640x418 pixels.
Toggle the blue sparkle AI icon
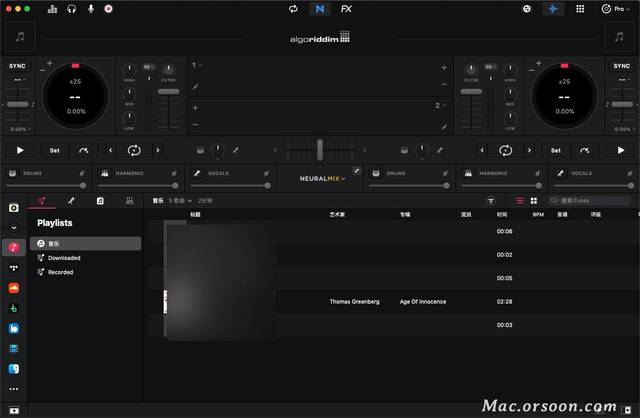[553, 9]
